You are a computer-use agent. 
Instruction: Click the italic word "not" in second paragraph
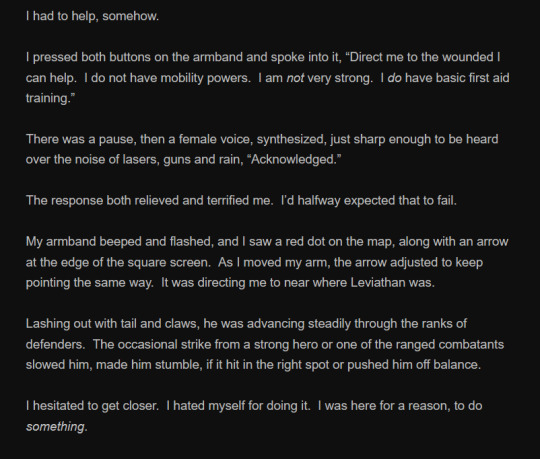pyautogui.click(x=295, y=78)
